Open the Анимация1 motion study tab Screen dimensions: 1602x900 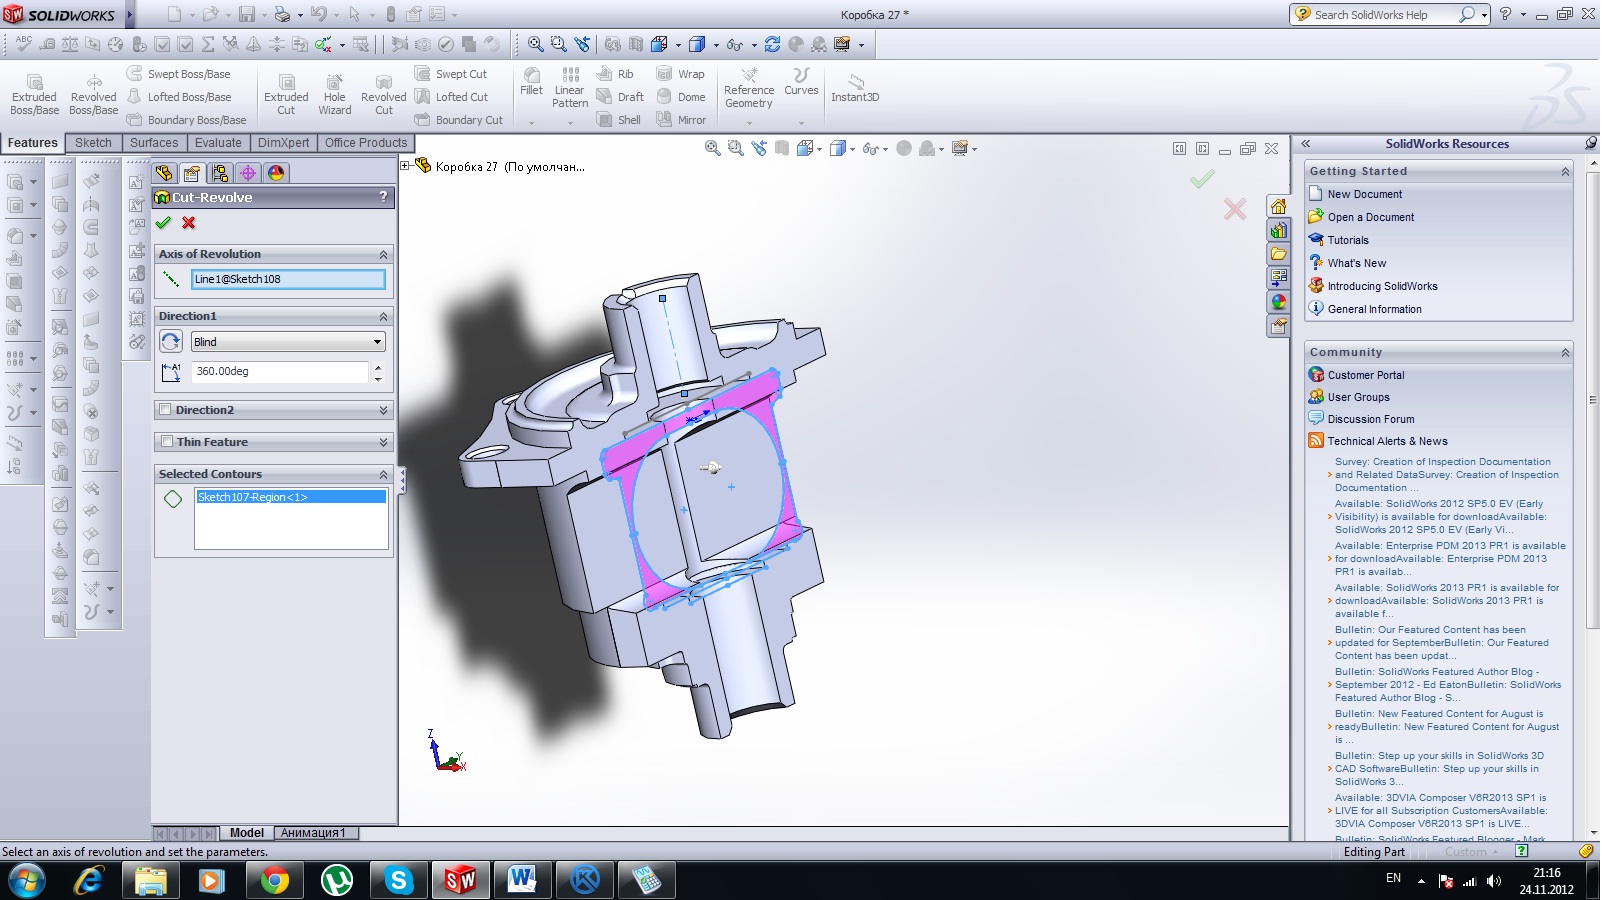coord(313,833)
